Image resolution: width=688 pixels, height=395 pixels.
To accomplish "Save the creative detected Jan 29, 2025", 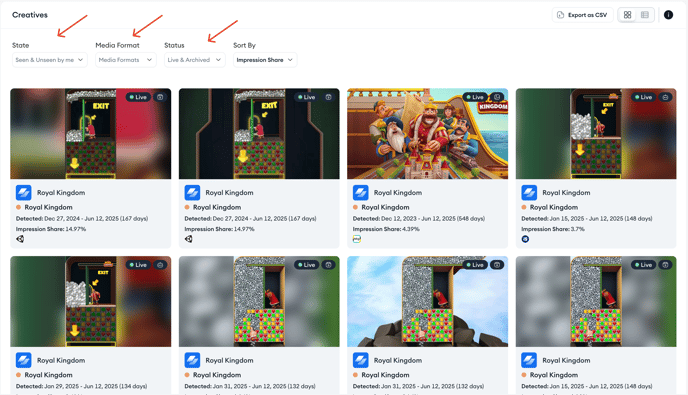I will 160,265.
